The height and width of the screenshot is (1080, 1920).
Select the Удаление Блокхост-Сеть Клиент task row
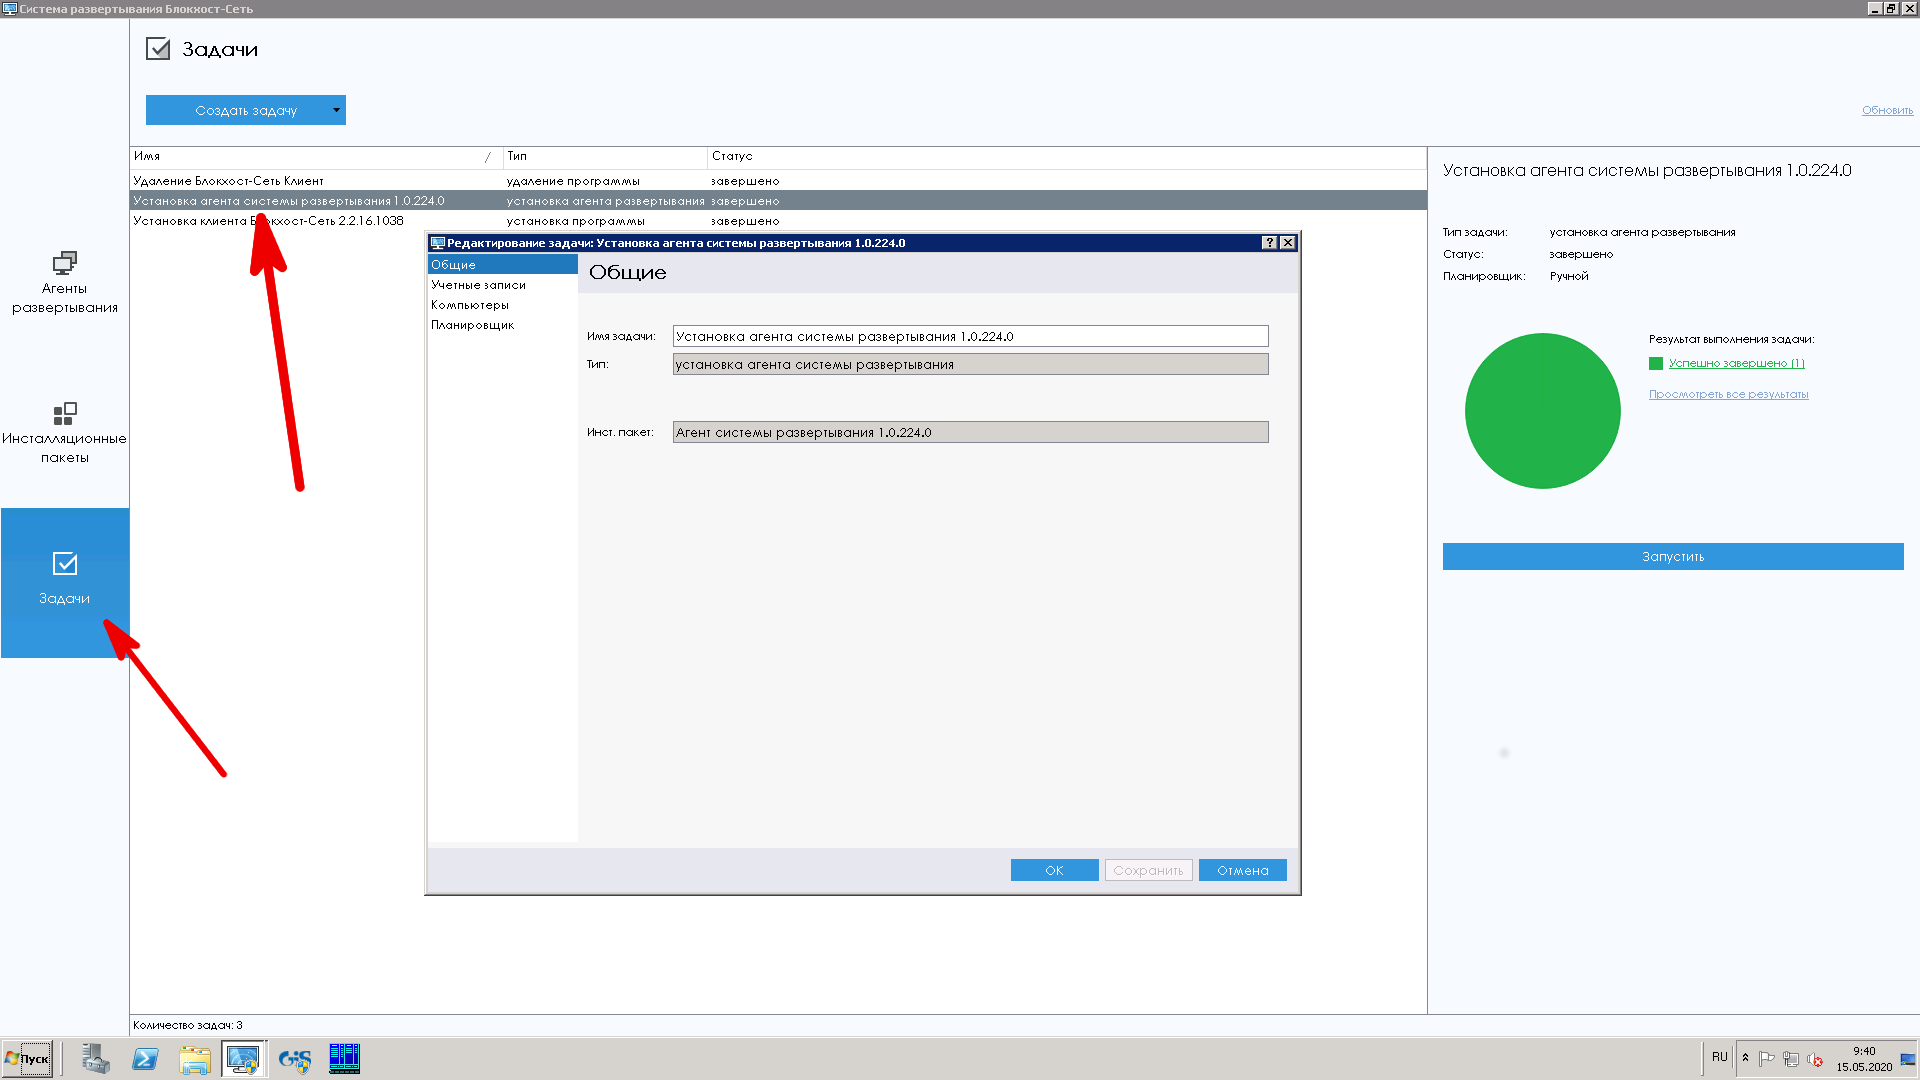778,181
